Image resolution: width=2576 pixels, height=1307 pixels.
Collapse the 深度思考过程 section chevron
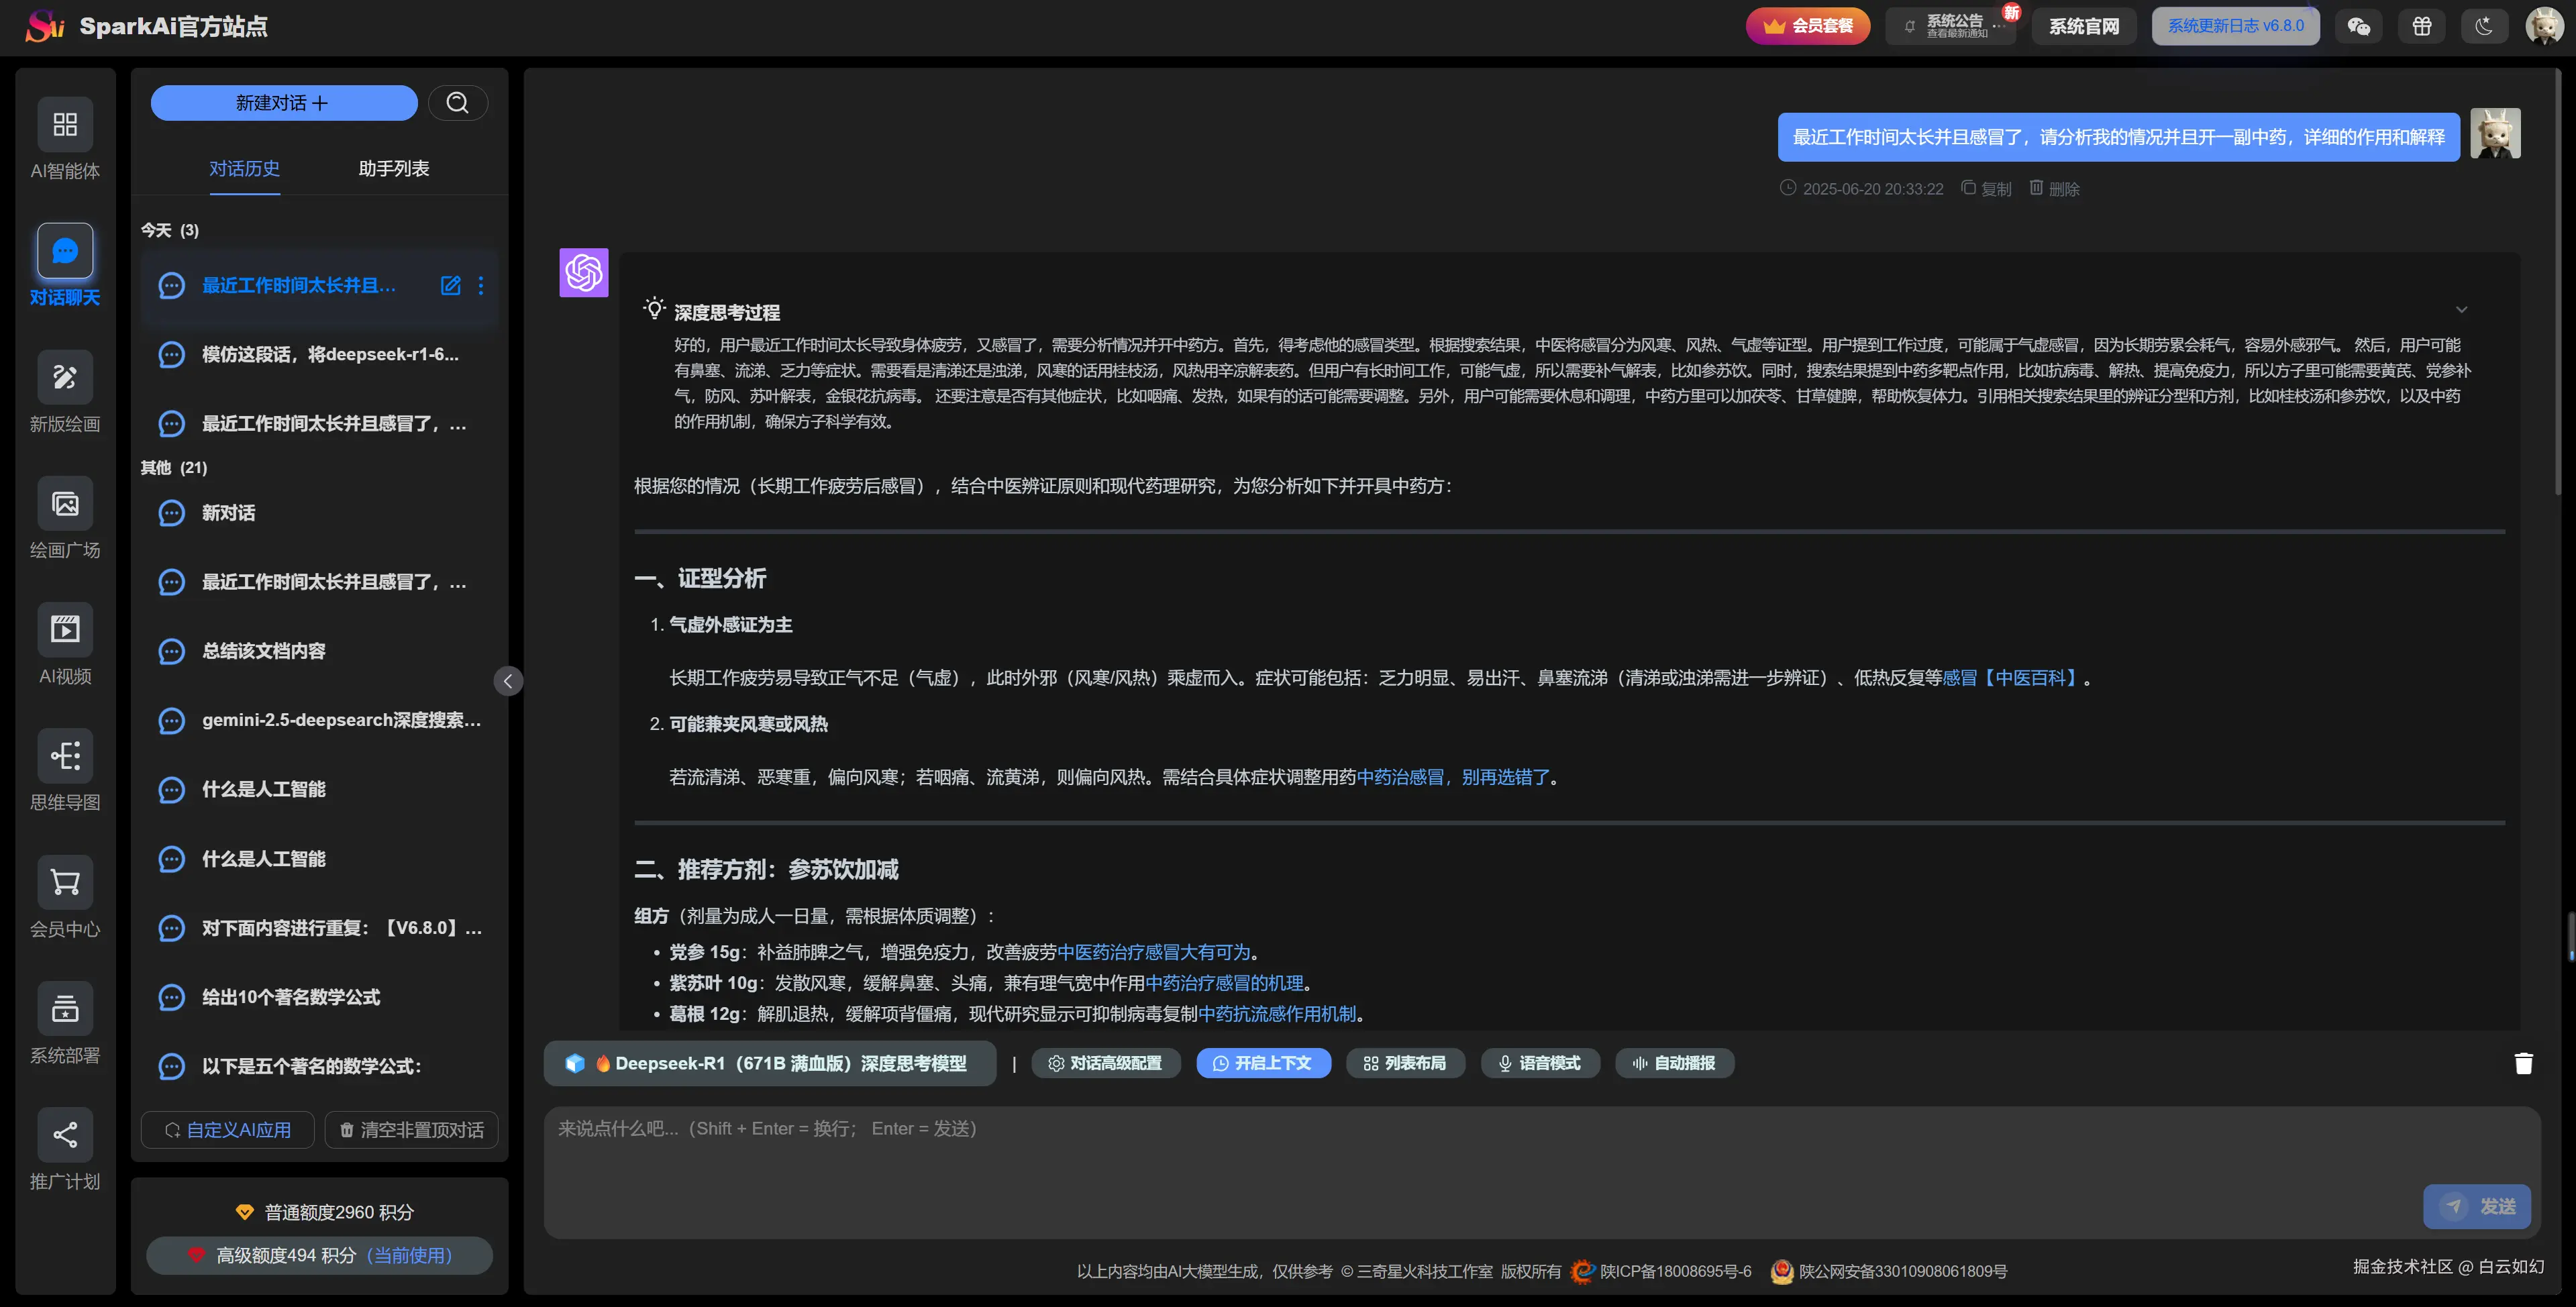[x=2462, y=309]
